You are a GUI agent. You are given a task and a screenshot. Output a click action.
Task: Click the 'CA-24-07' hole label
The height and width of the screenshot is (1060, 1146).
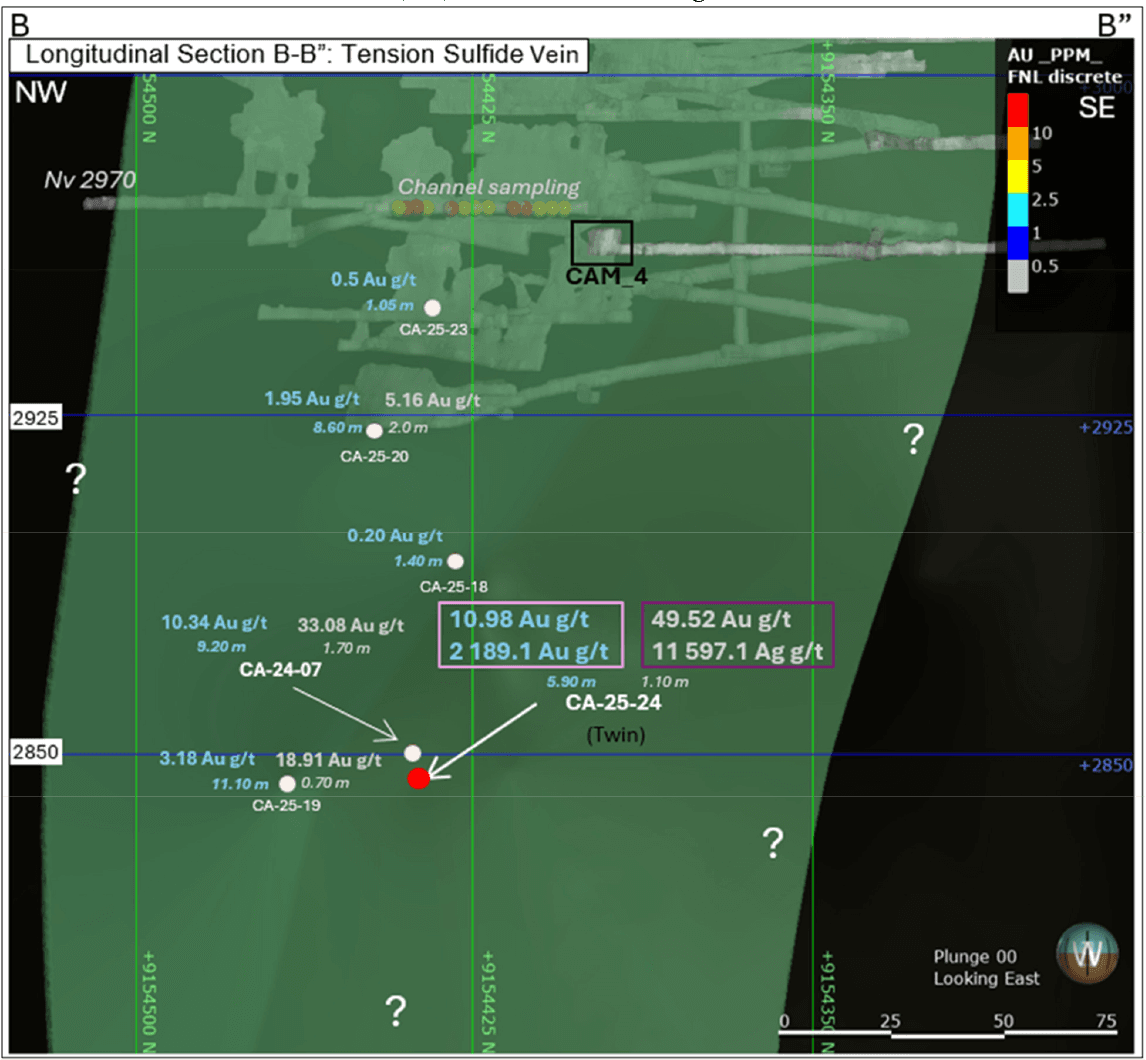pyautogui.click(x=281, y=670)
